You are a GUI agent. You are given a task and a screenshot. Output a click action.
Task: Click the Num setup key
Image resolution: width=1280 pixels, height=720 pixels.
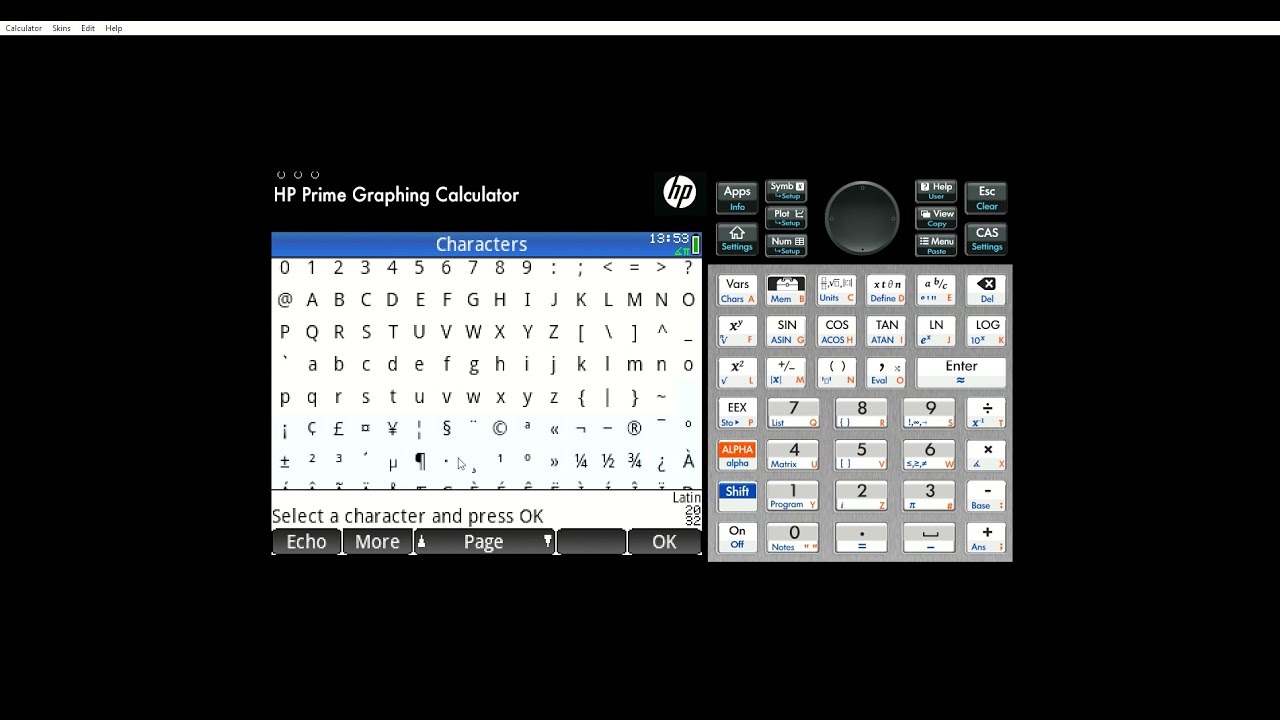[787, 245]
